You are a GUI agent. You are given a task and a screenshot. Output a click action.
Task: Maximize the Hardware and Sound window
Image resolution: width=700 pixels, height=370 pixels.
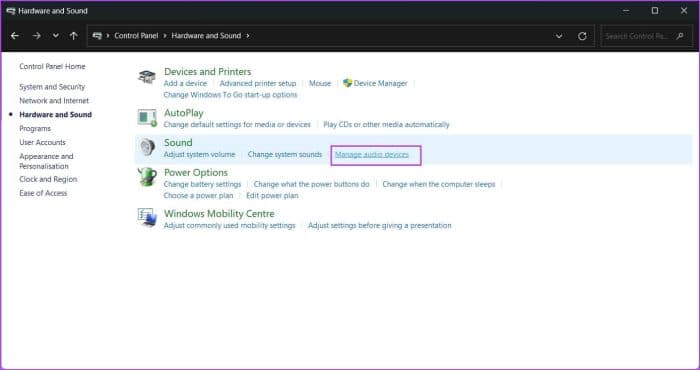pos(654,11)
